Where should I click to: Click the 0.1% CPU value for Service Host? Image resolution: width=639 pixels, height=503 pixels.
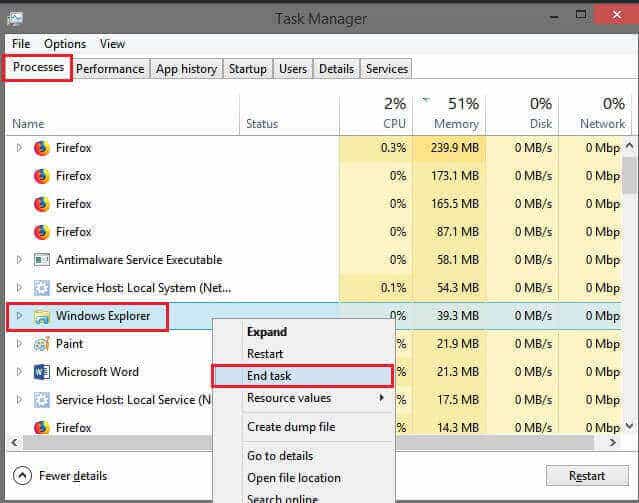[393, 288]
